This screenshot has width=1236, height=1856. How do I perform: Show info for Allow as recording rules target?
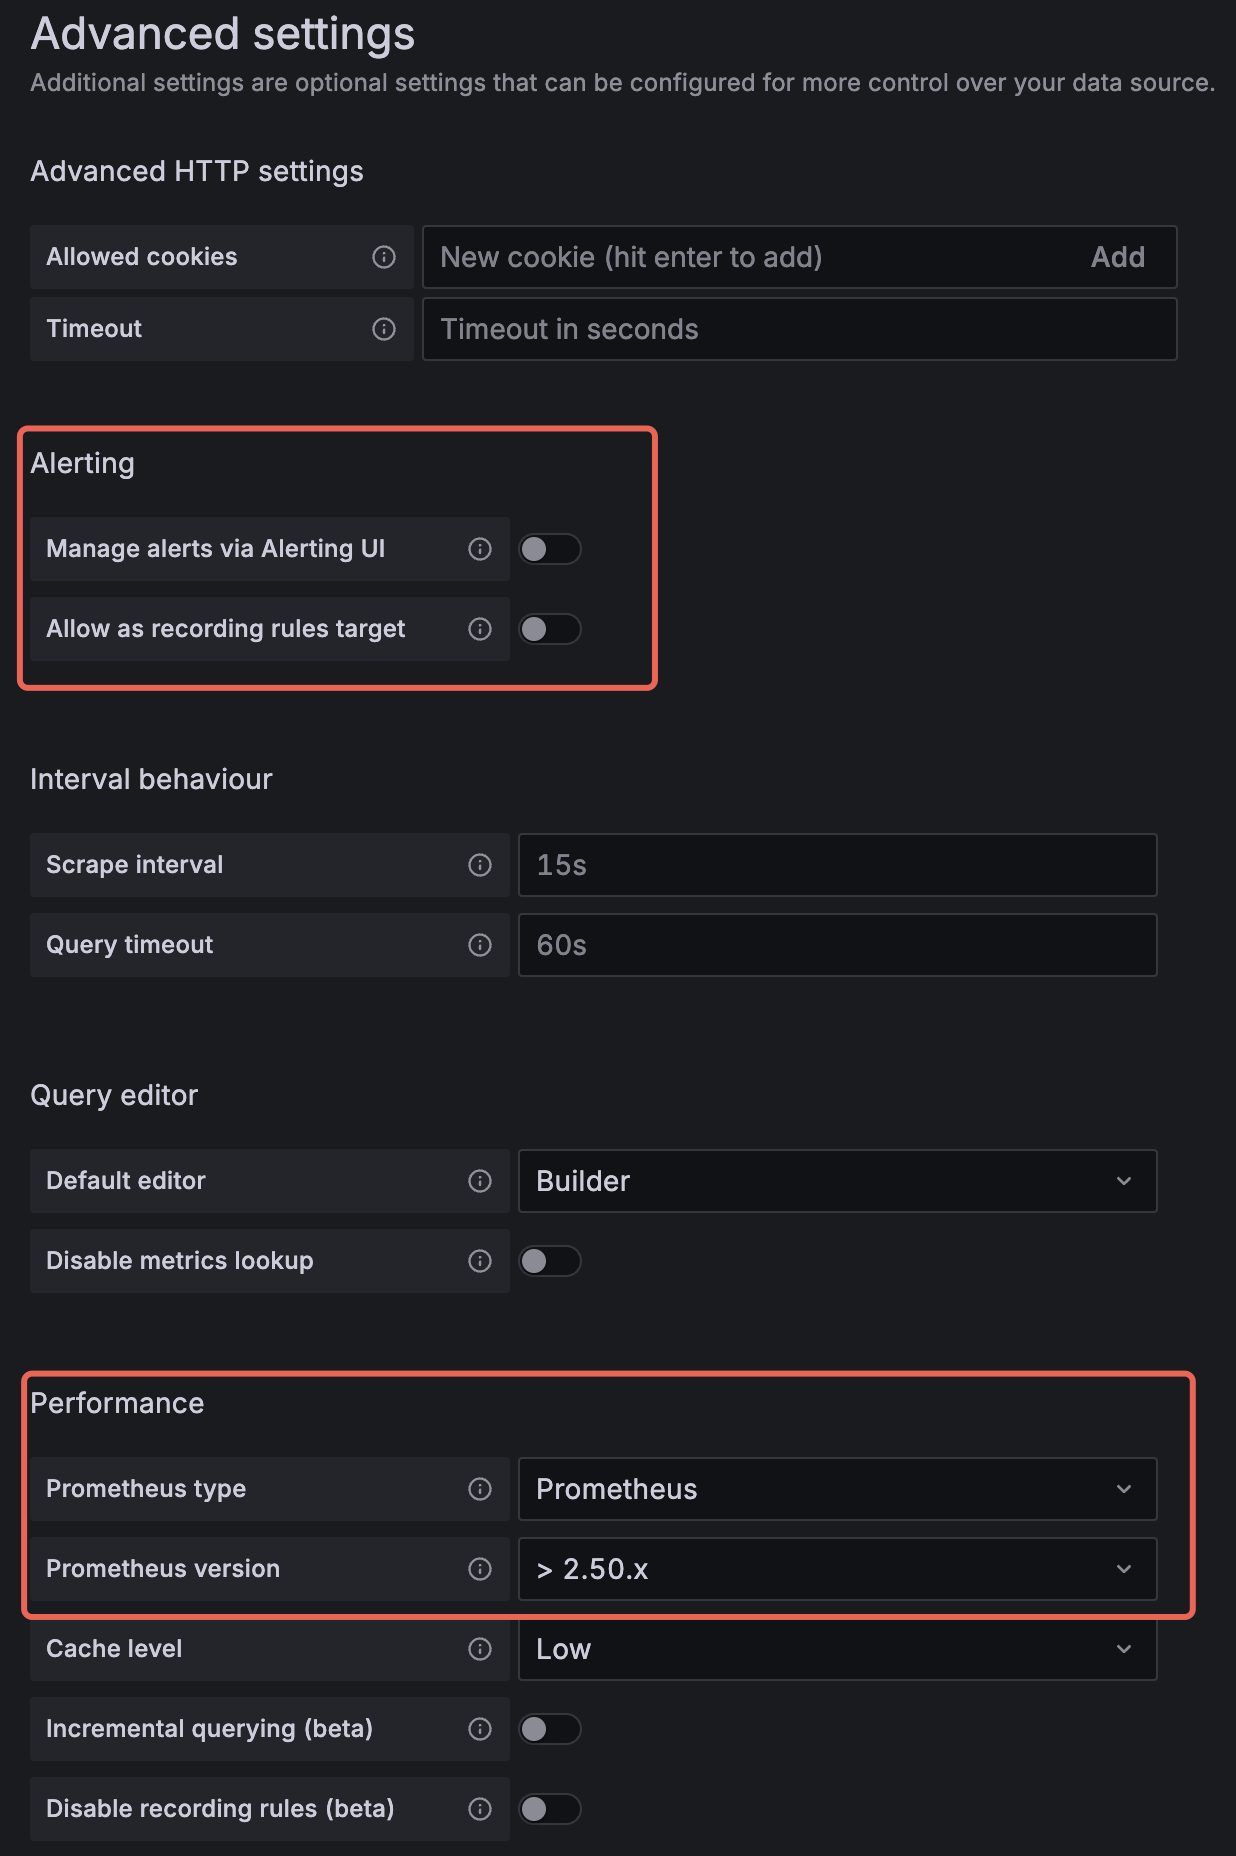[480, 629]
